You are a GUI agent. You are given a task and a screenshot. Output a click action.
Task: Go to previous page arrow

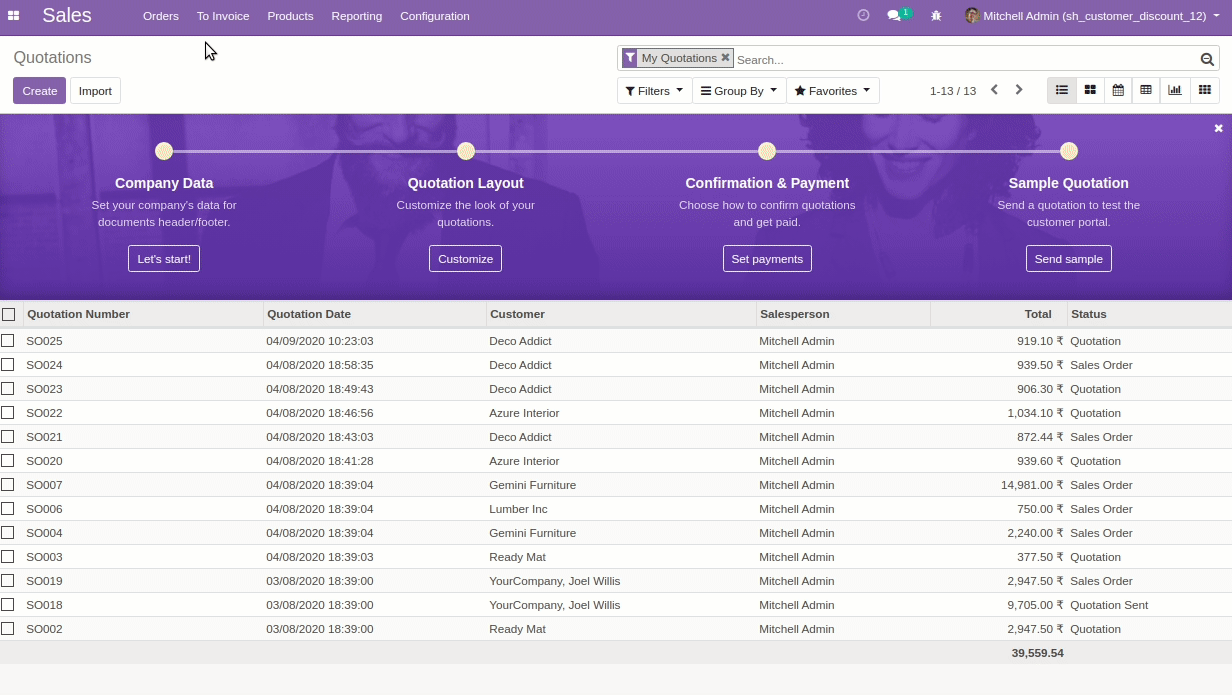[994, 90]
